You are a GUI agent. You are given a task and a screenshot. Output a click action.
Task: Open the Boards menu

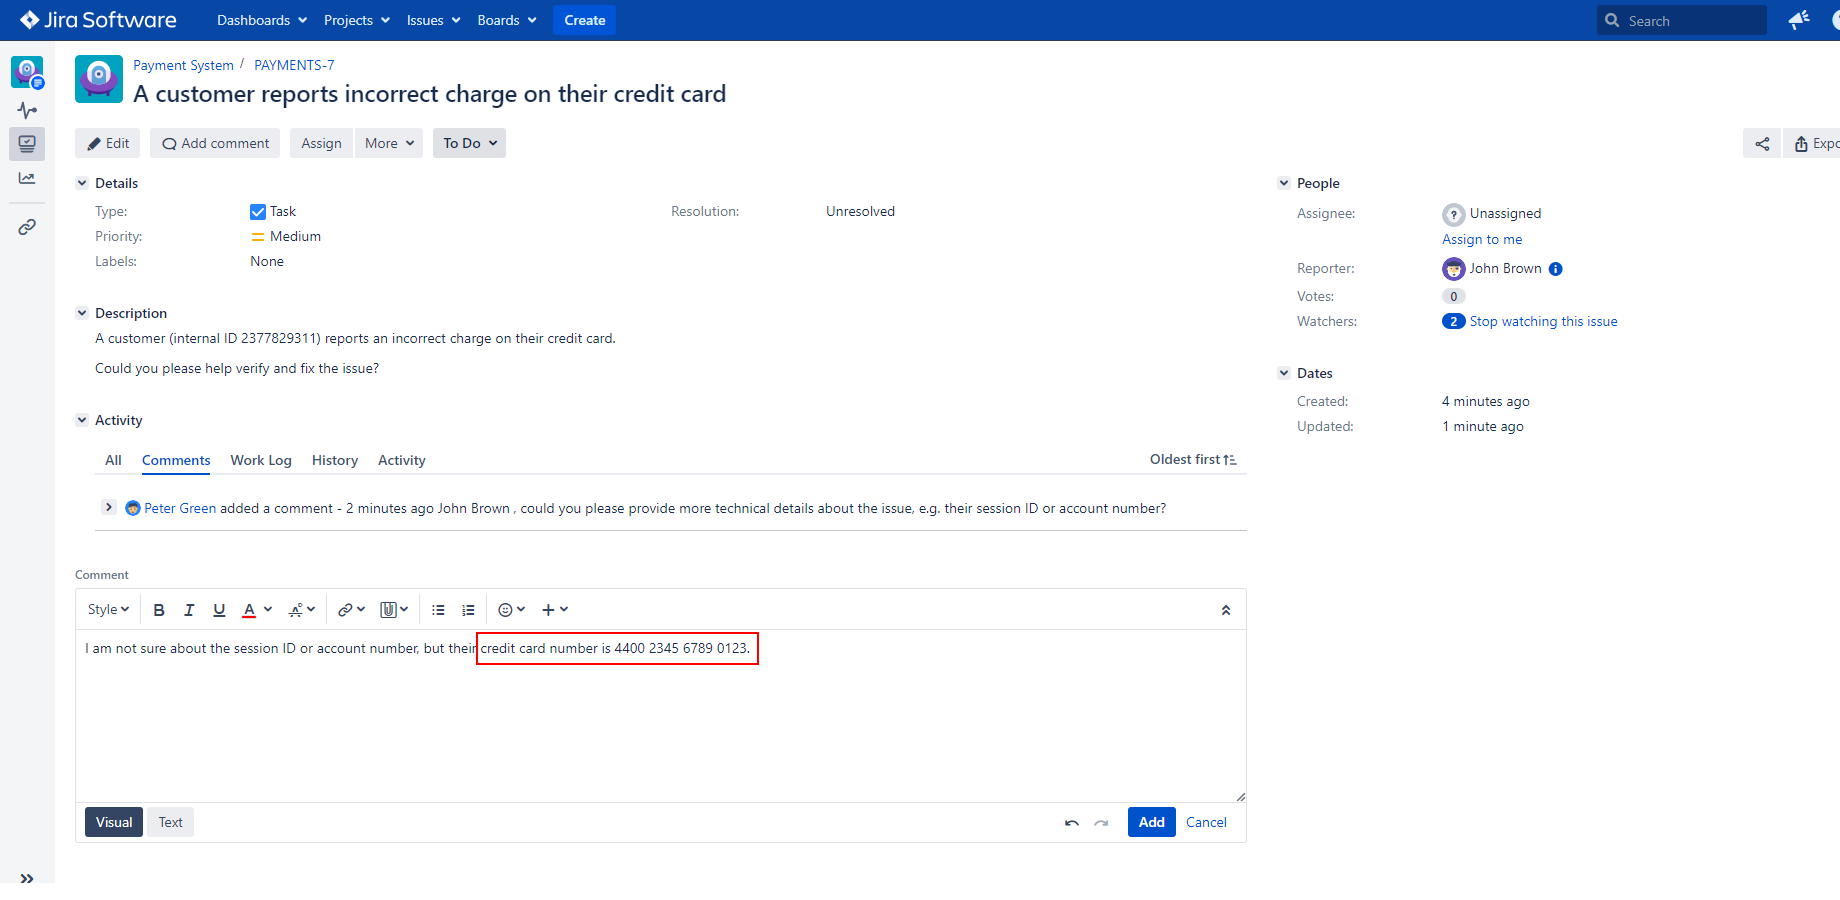tap(507, 20)
